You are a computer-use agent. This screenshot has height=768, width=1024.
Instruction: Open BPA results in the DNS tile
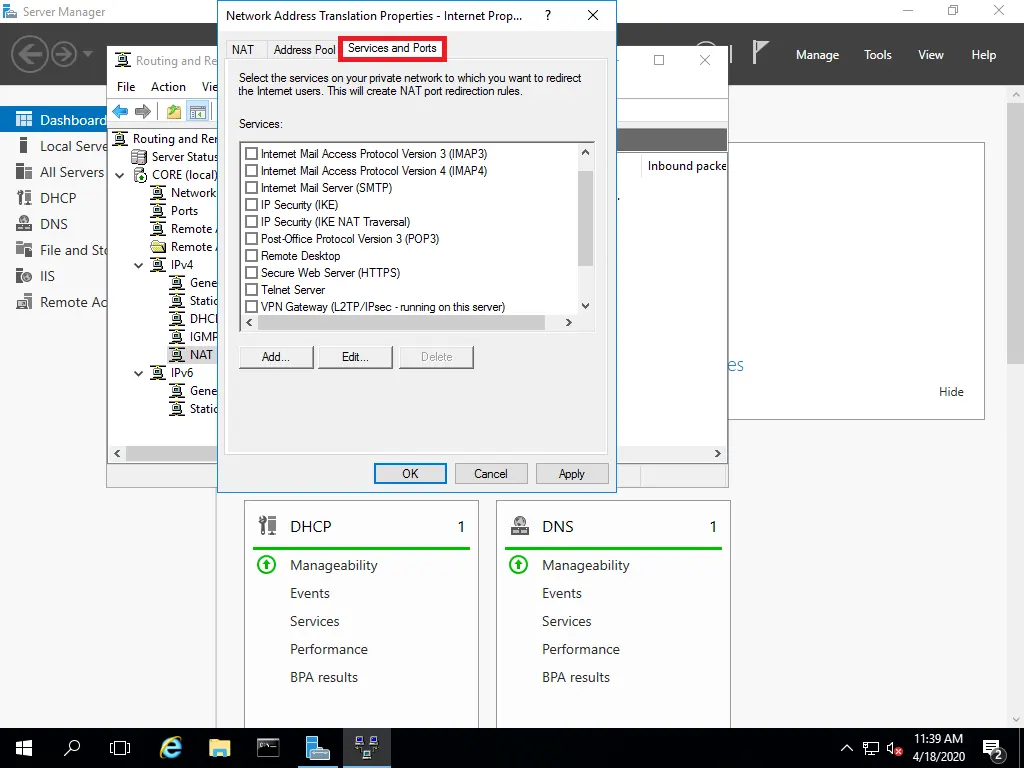[x=575, y=677]
